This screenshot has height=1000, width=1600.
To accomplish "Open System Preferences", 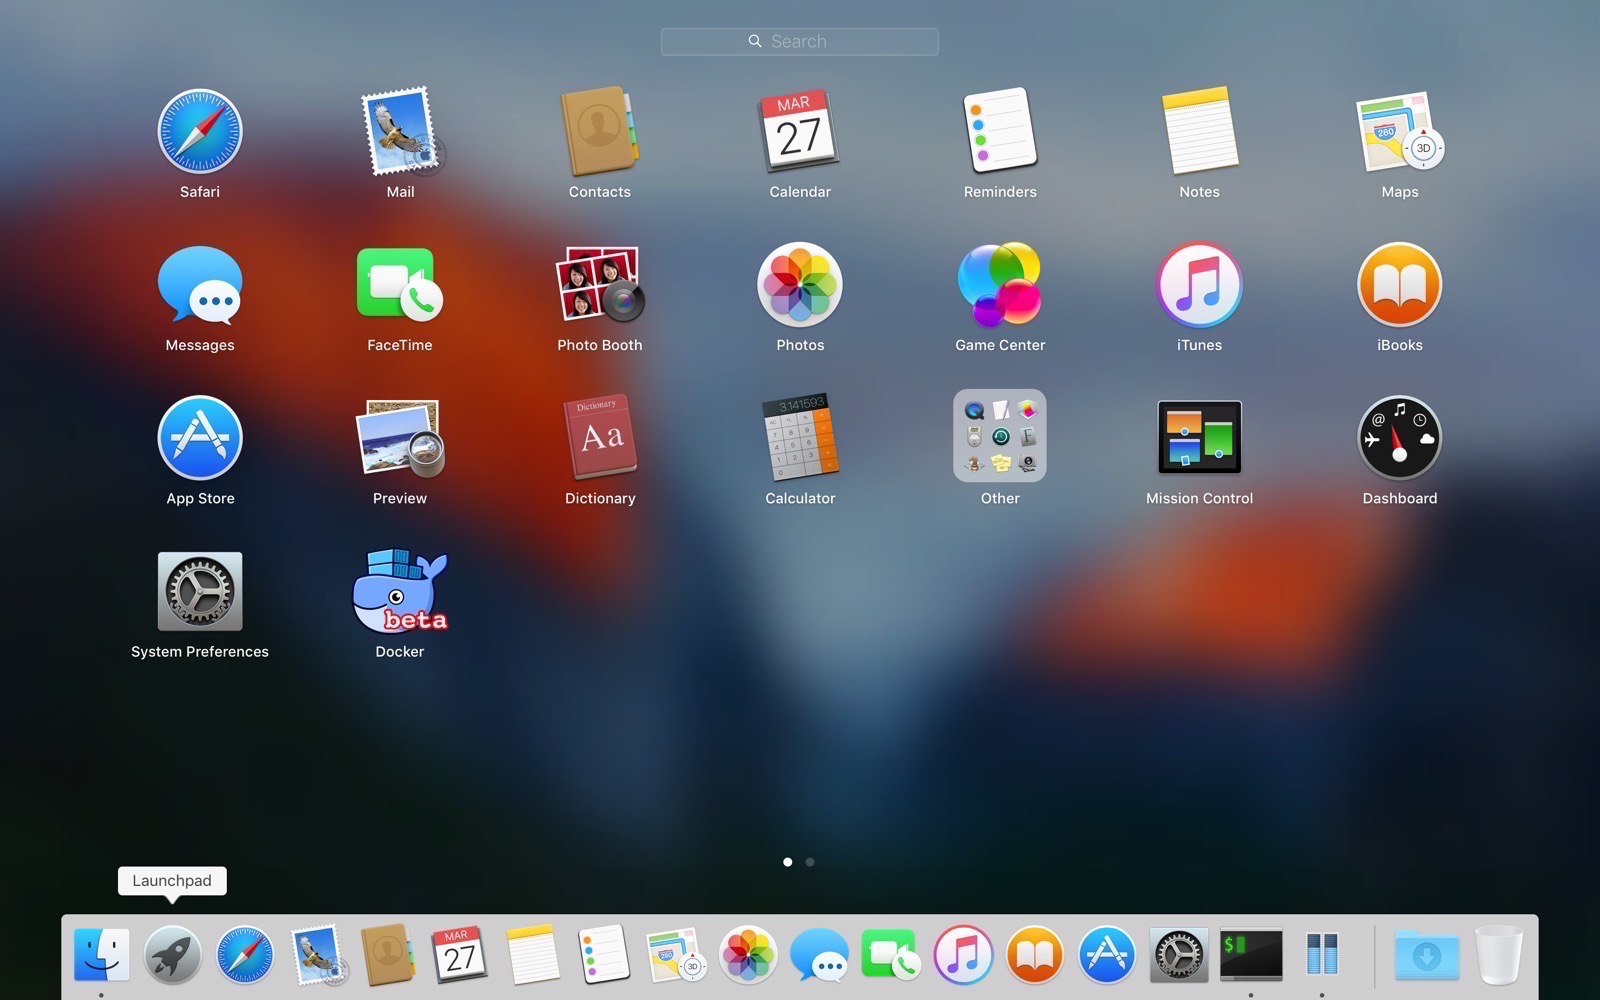I will coord(199,591).
